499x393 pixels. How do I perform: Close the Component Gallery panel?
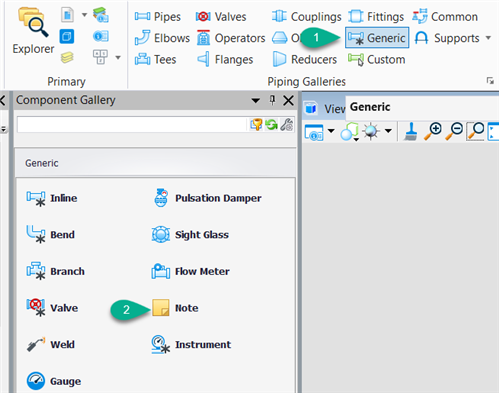pos(288,100)
